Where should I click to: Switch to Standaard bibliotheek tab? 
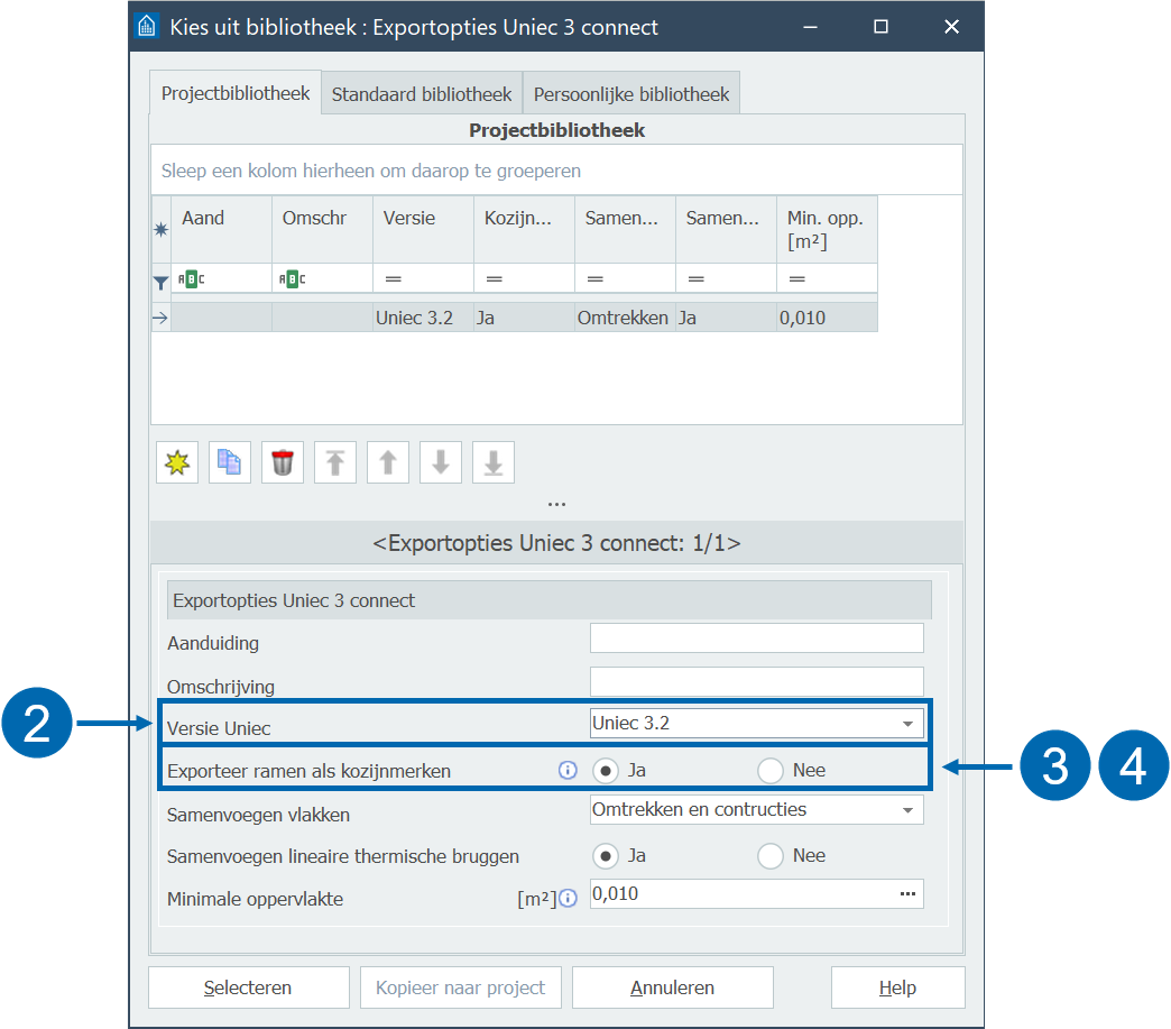click(x=421, y=95)
